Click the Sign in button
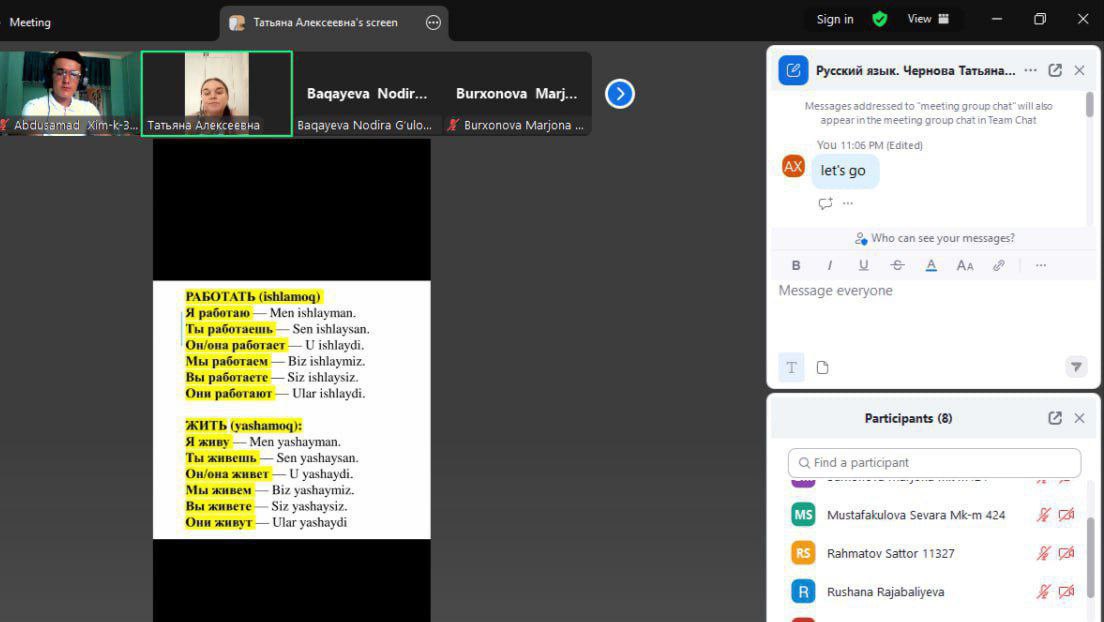This screenshot has height=622, width=1104. (x=835, y=19)
